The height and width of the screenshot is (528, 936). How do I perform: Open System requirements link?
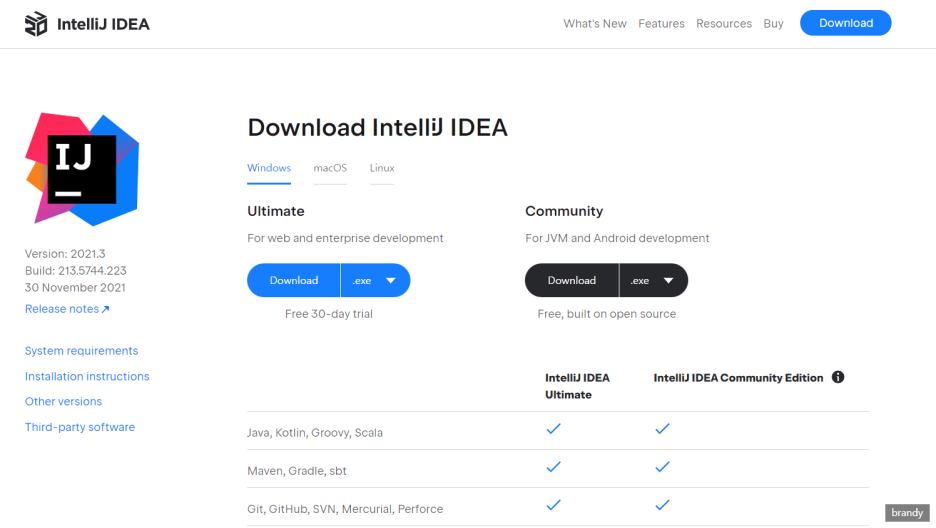[81, 351]
